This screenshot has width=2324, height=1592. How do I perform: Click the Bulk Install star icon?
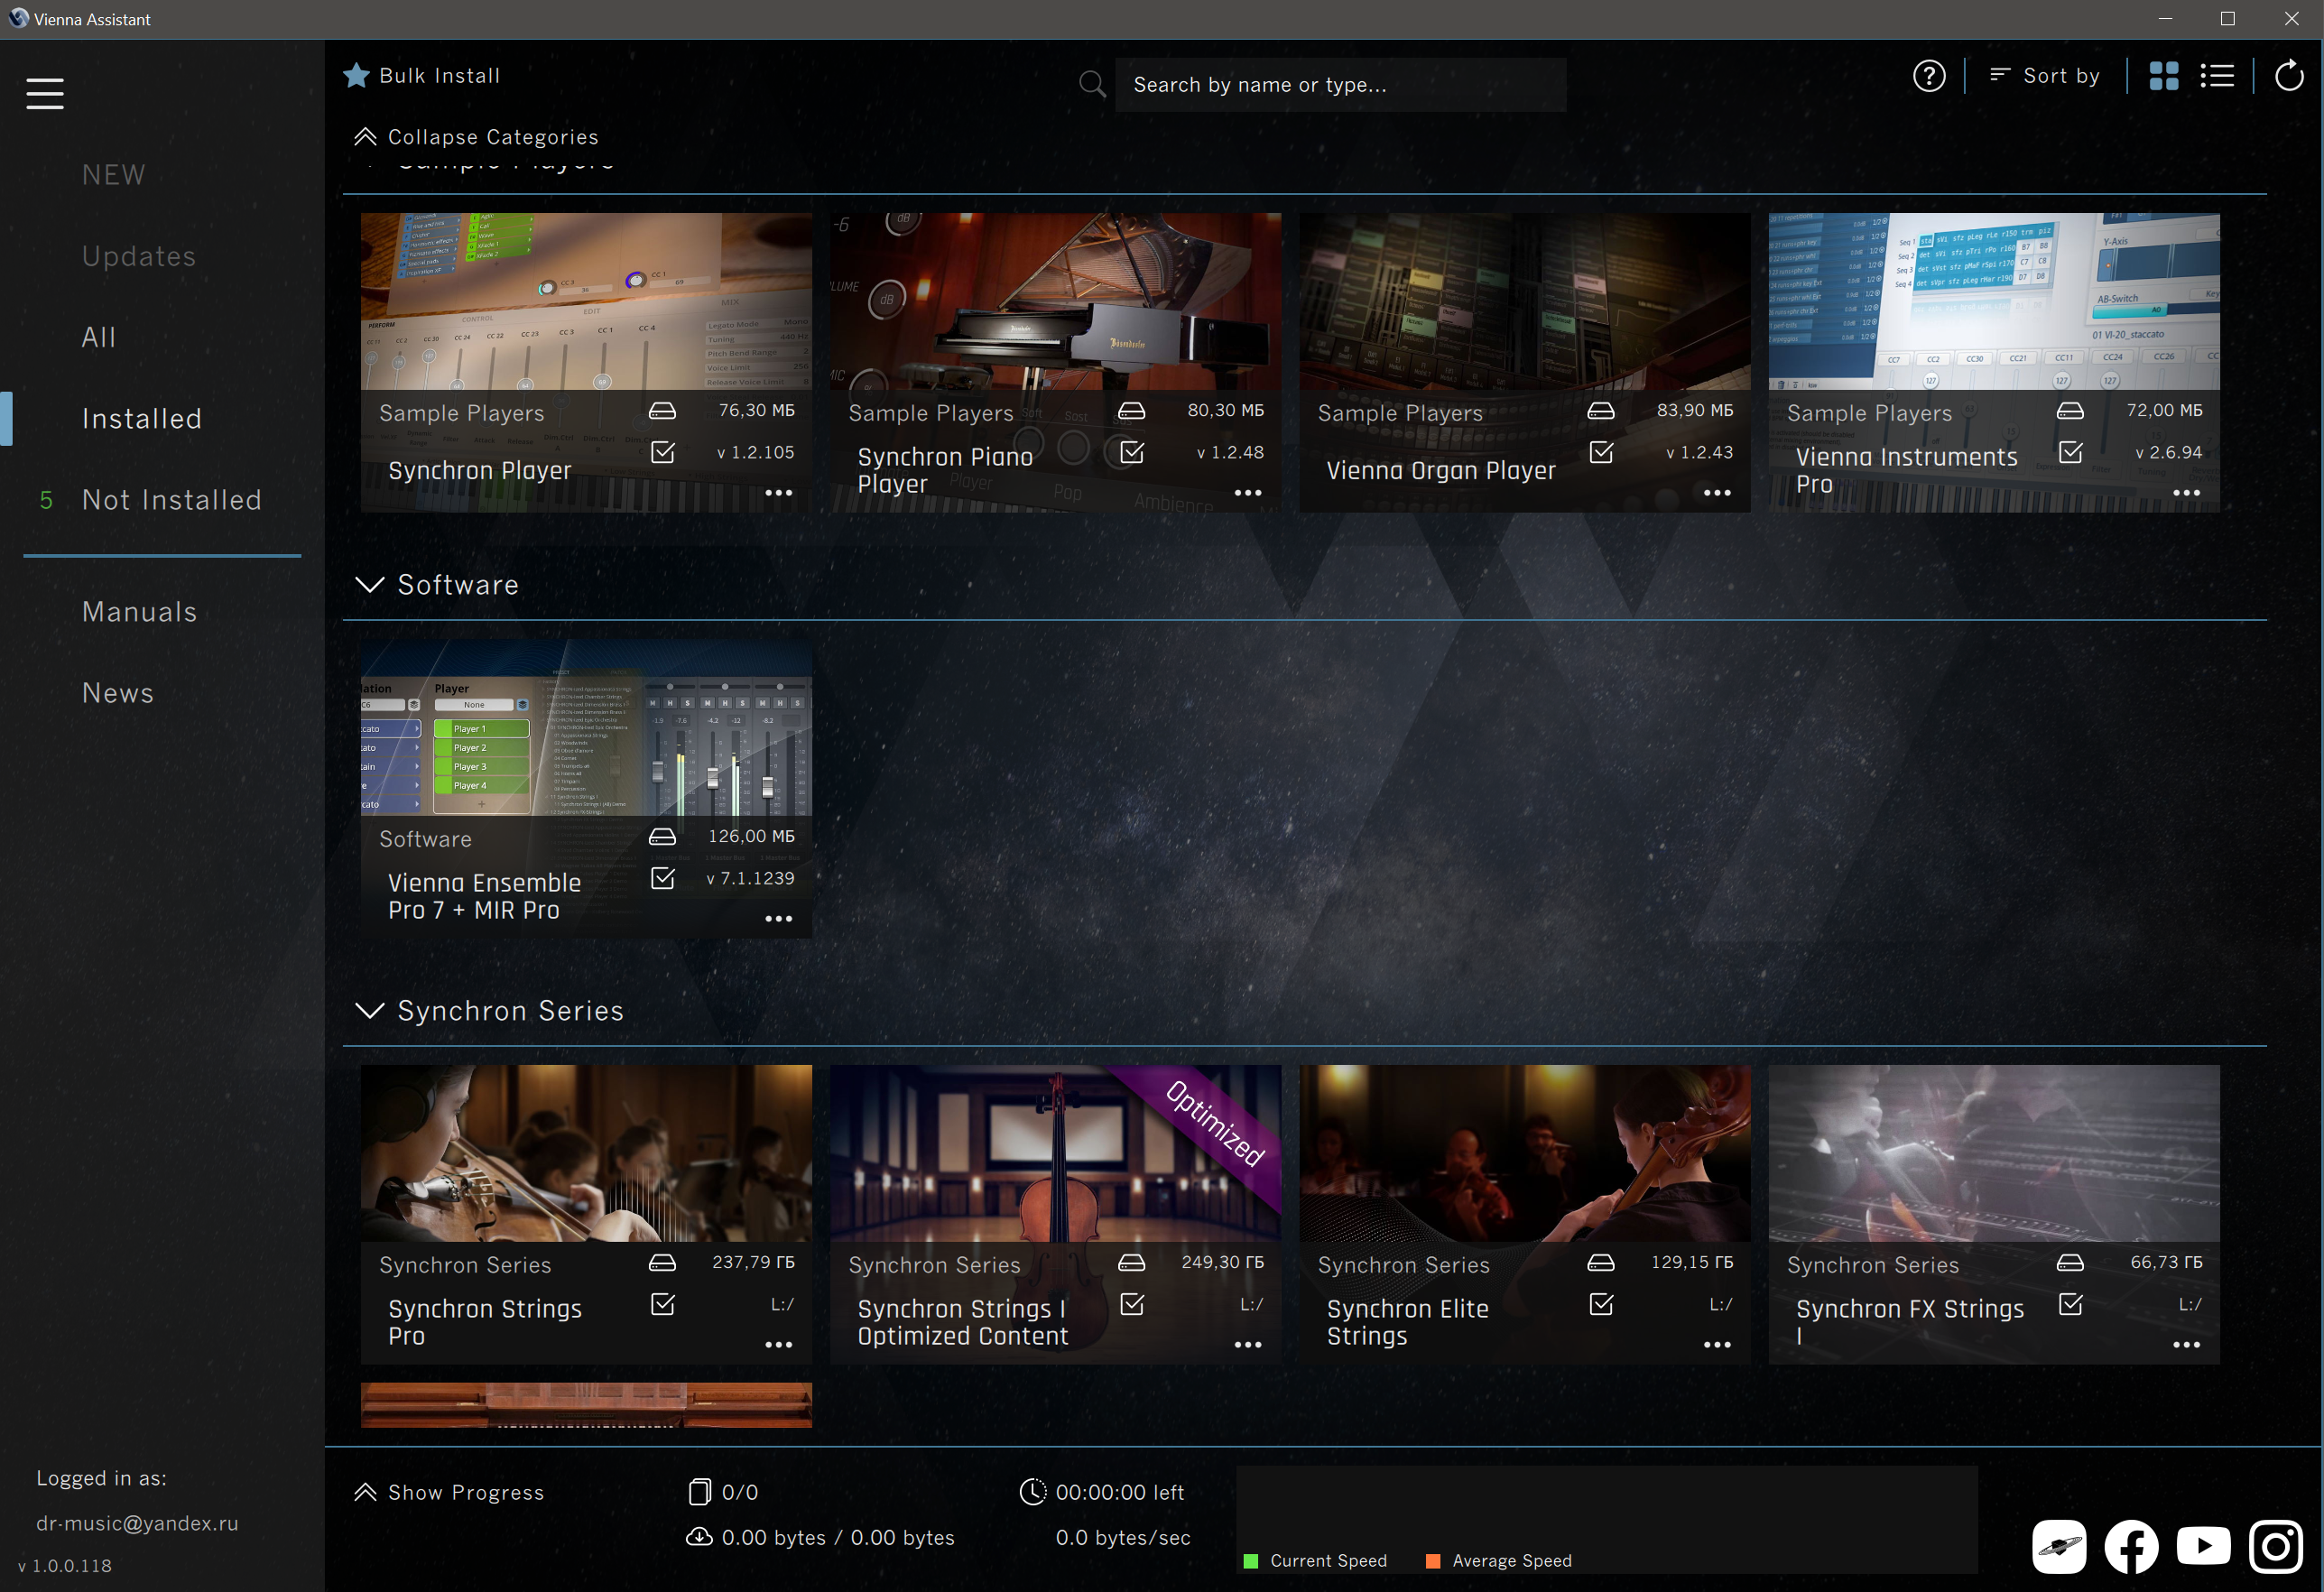(x=356, y=75)
